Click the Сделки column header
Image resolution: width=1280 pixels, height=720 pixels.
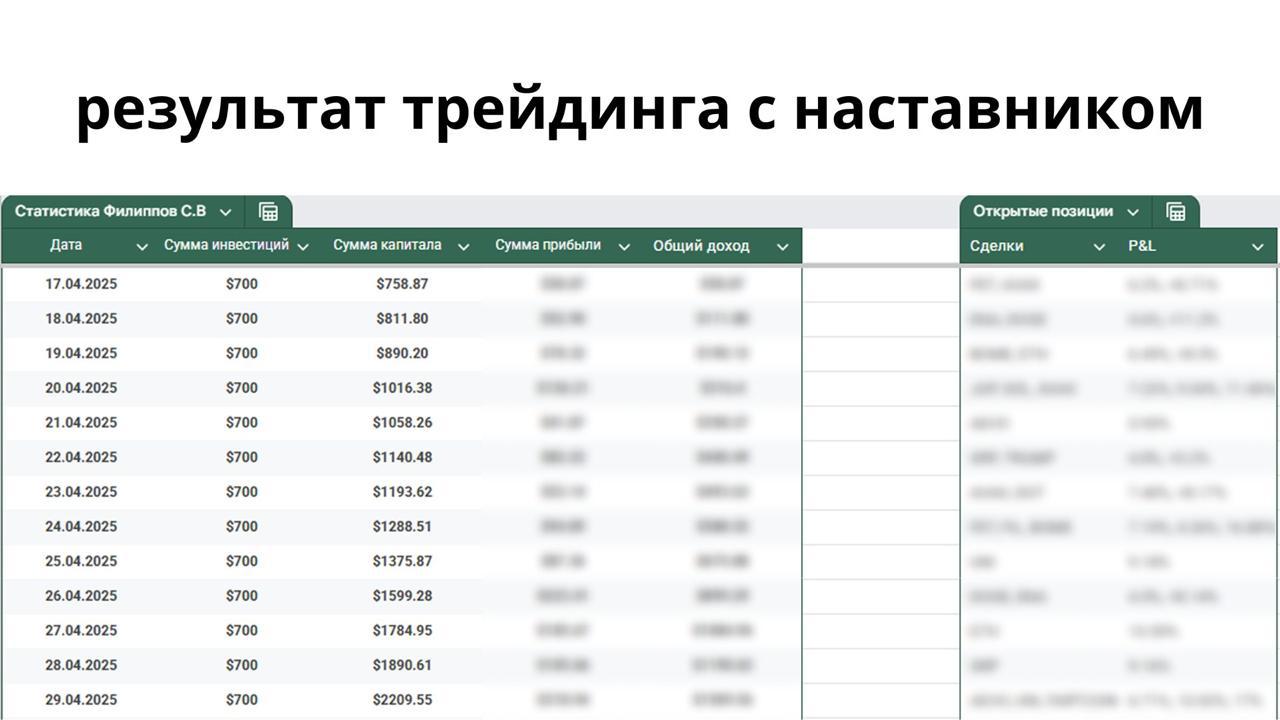[x=996, y=246]
